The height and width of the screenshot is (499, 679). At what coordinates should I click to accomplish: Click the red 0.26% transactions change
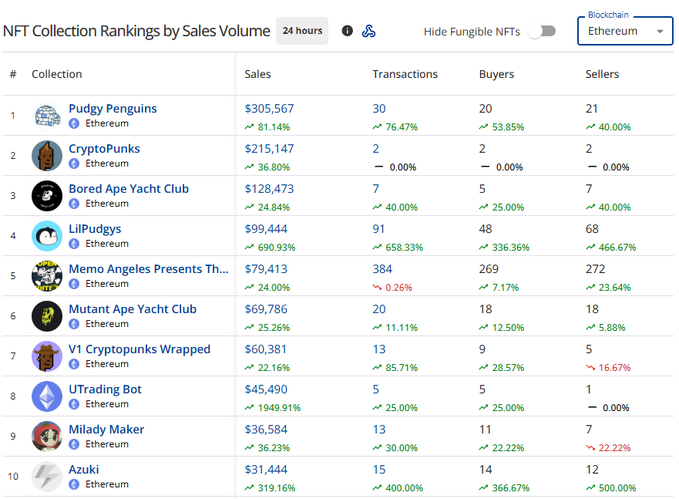(x=392, y=288)
